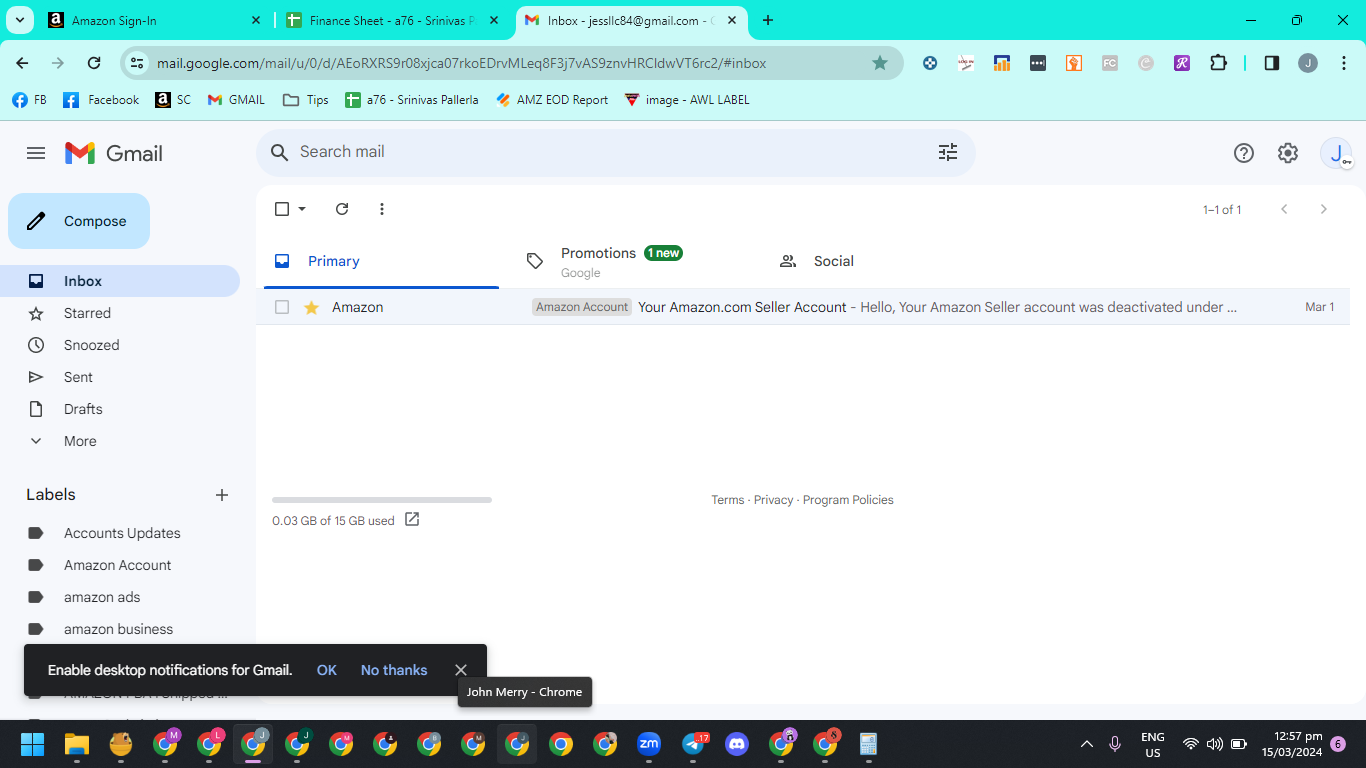Open the Facebook bookmark
The height and width of the screenshot is (768, 1366).
pos(101,100)
